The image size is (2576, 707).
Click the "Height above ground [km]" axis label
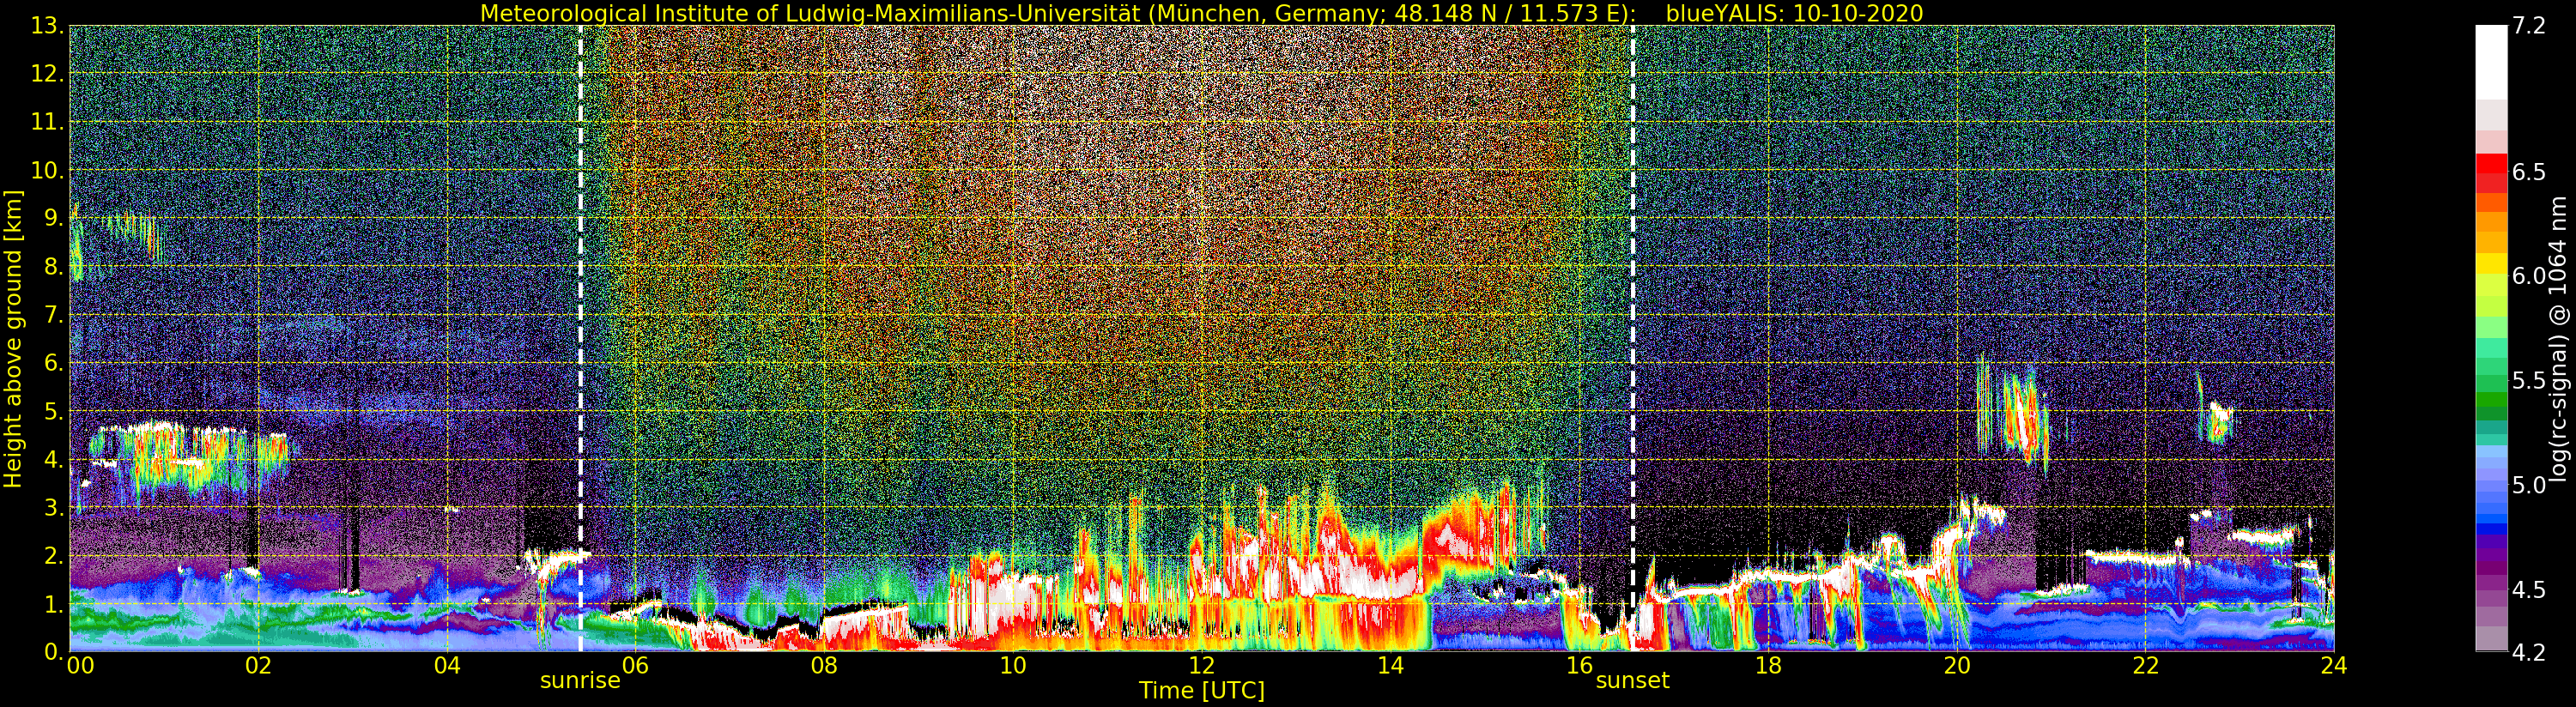coord(13,338)
